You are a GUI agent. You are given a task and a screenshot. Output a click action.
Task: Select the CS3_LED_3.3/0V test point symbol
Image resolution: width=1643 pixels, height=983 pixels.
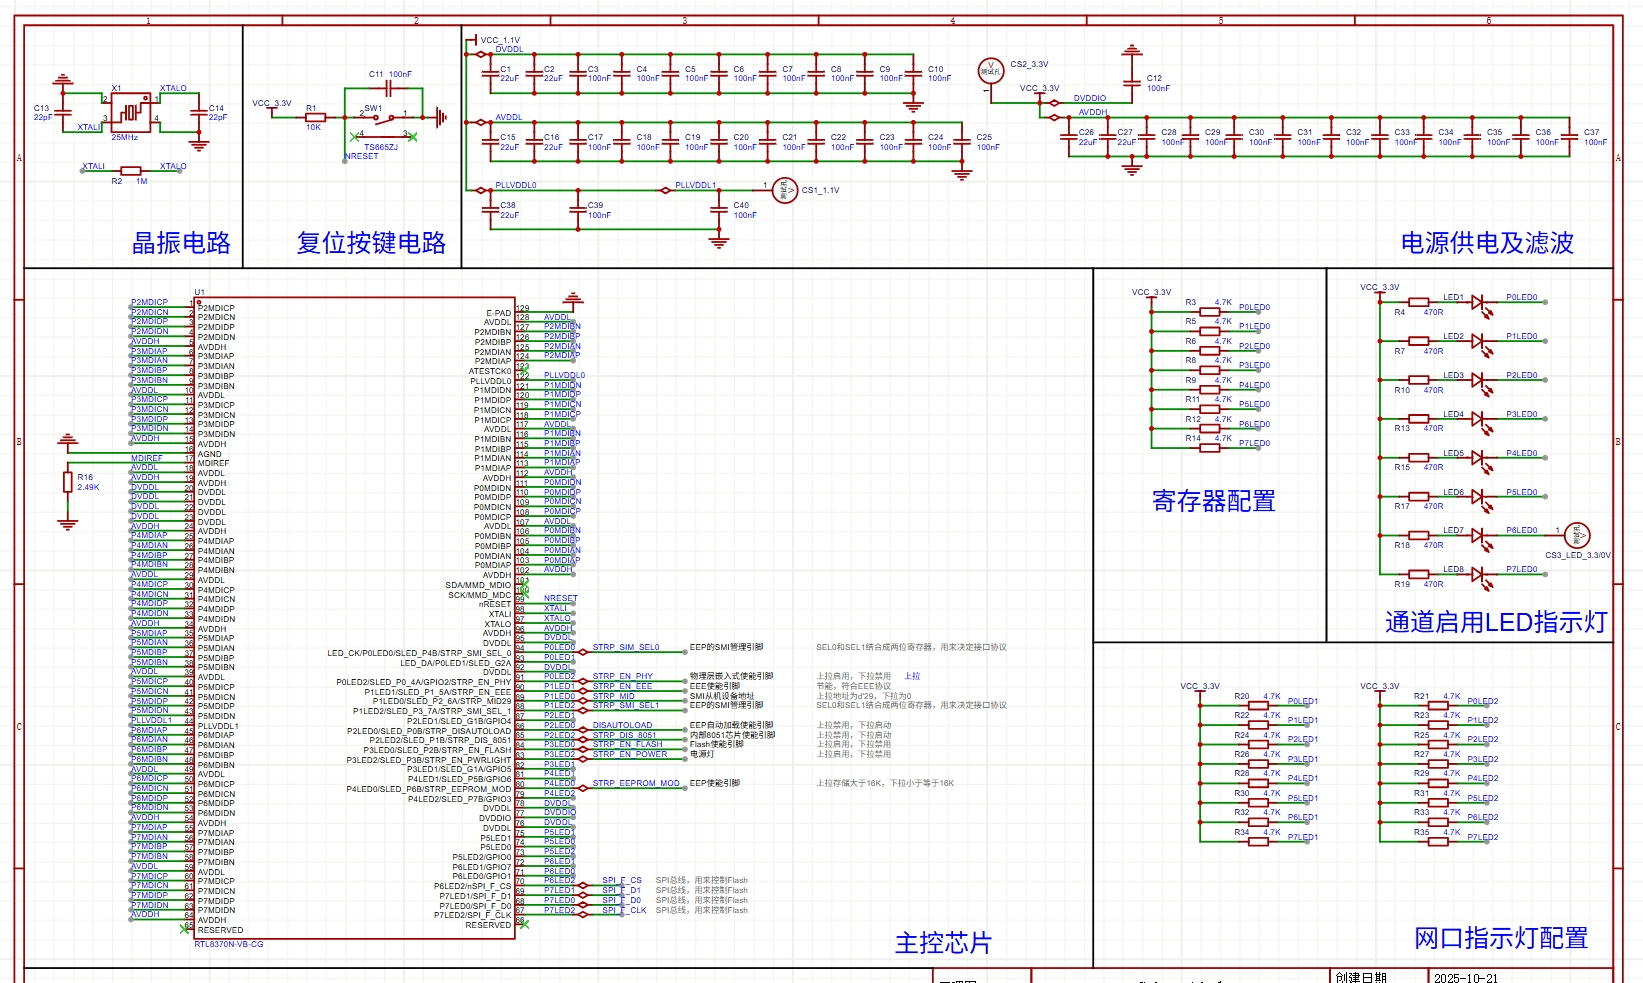(1576, 535)
